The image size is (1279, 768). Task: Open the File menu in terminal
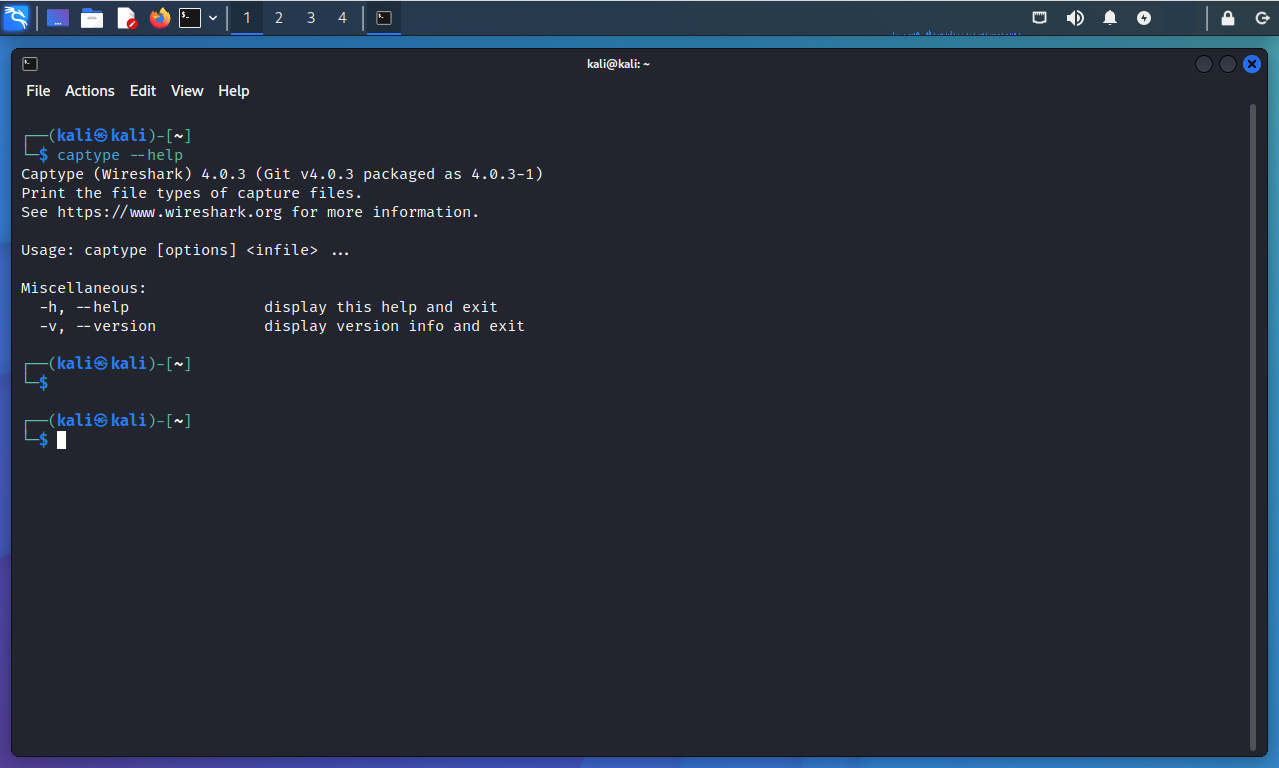point(38,91)
